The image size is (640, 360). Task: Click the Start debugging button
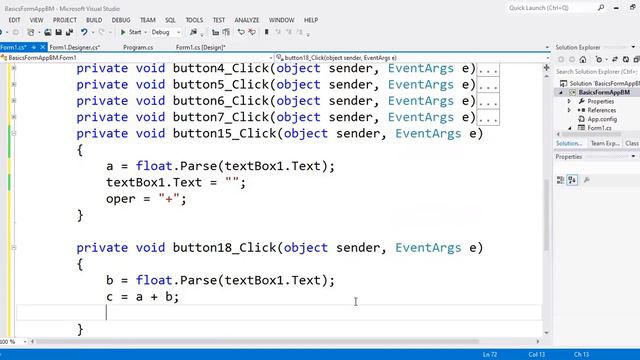click(131, 32)
